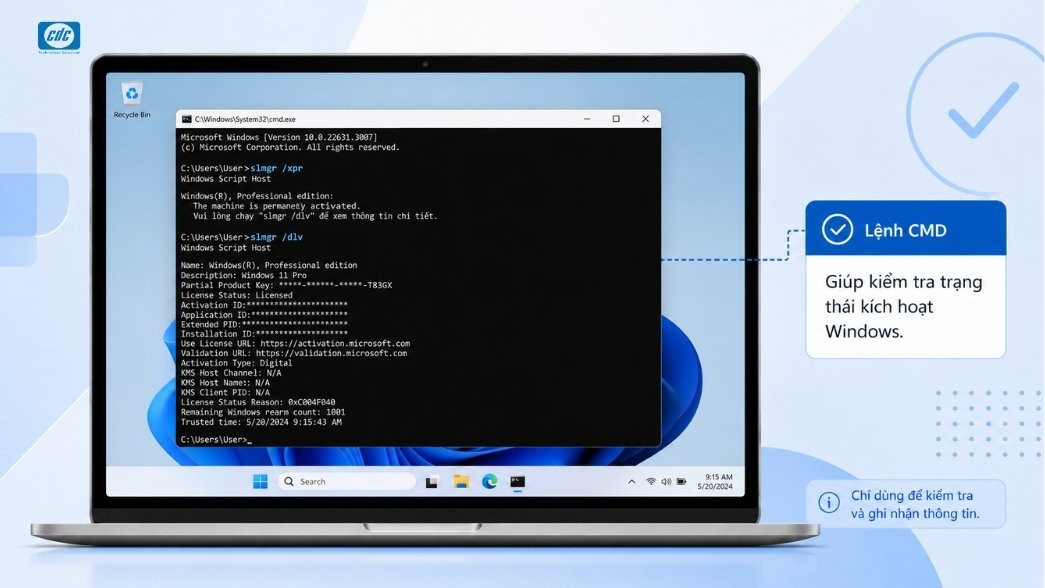Click the Lệnh CMD checkmark icon

[x=837, y=230]
